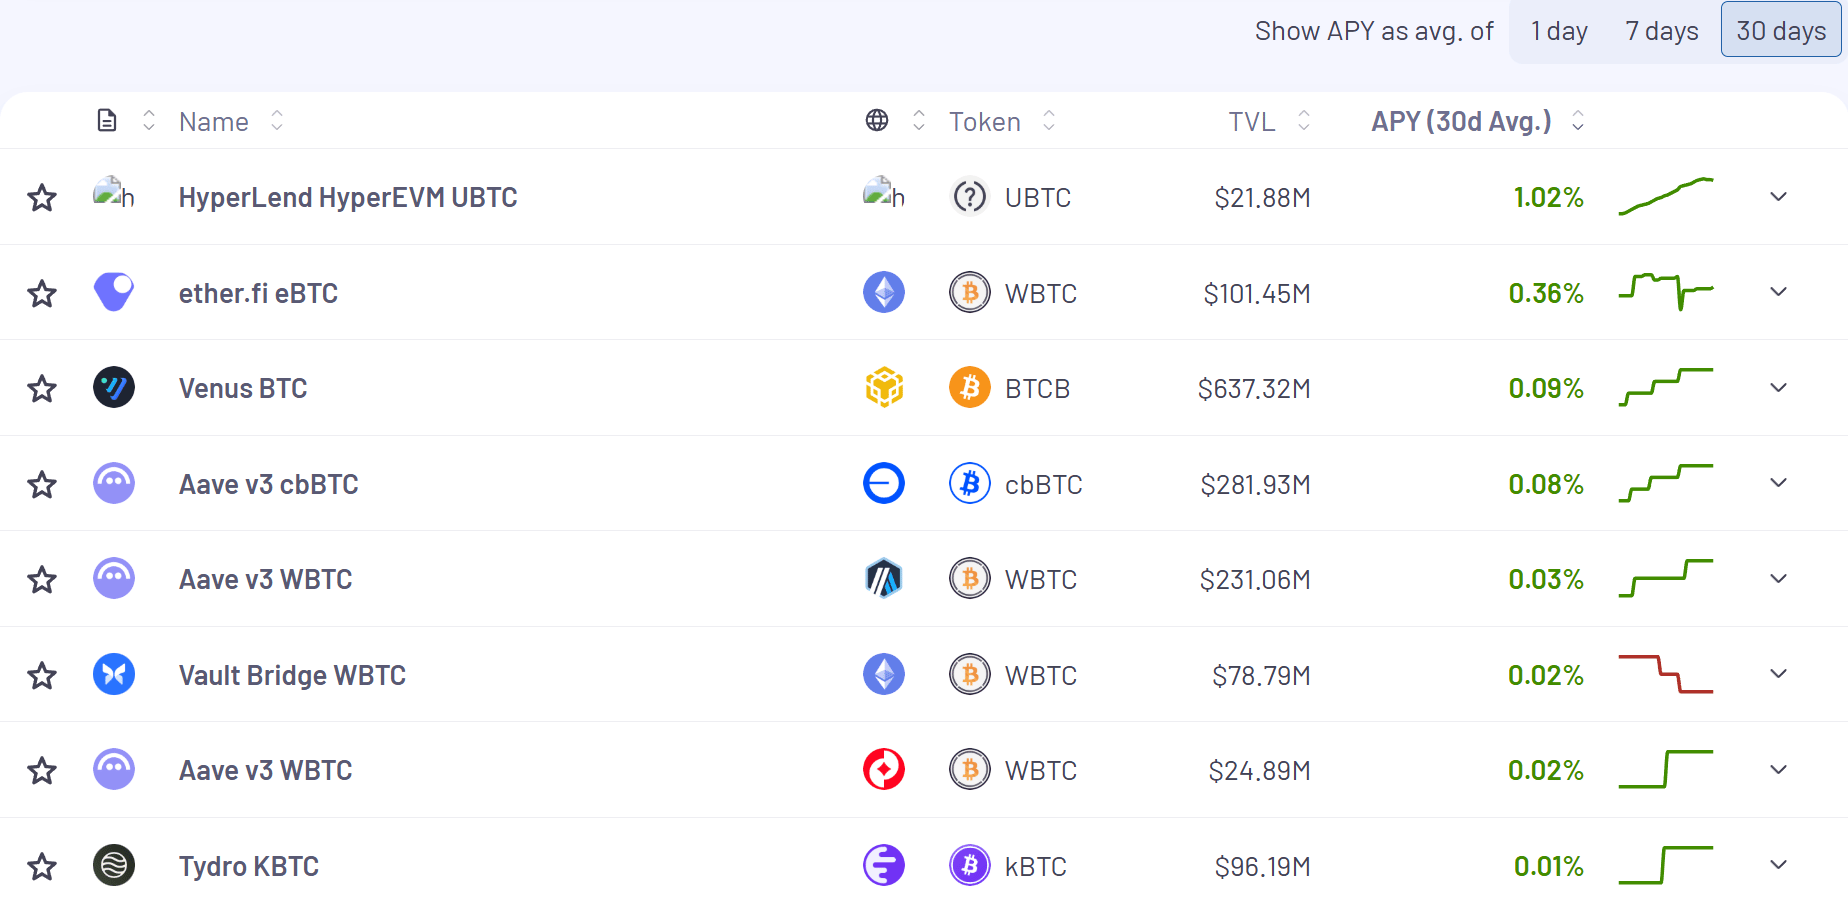
Task: Open the Aave v3 cbBTC pool name
Action: click(268, 484)
